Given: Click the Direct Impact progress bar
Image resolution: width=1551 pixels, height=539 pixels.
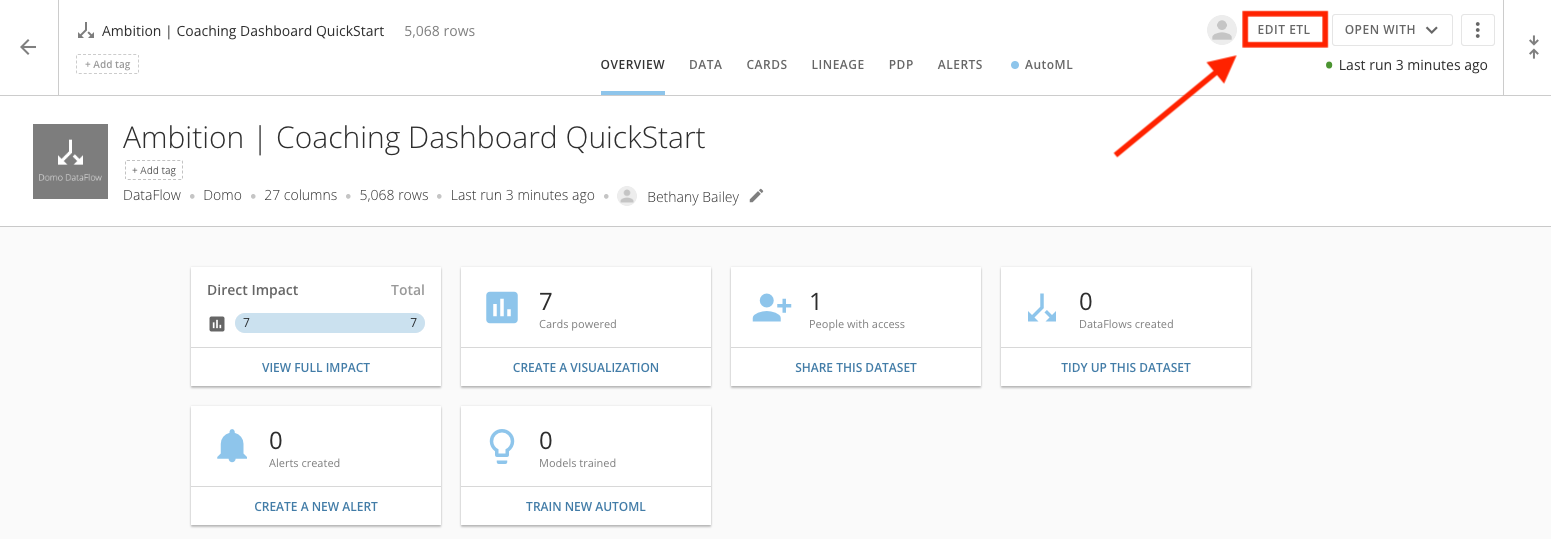Looking at the screenshot, I should point(329,323).
